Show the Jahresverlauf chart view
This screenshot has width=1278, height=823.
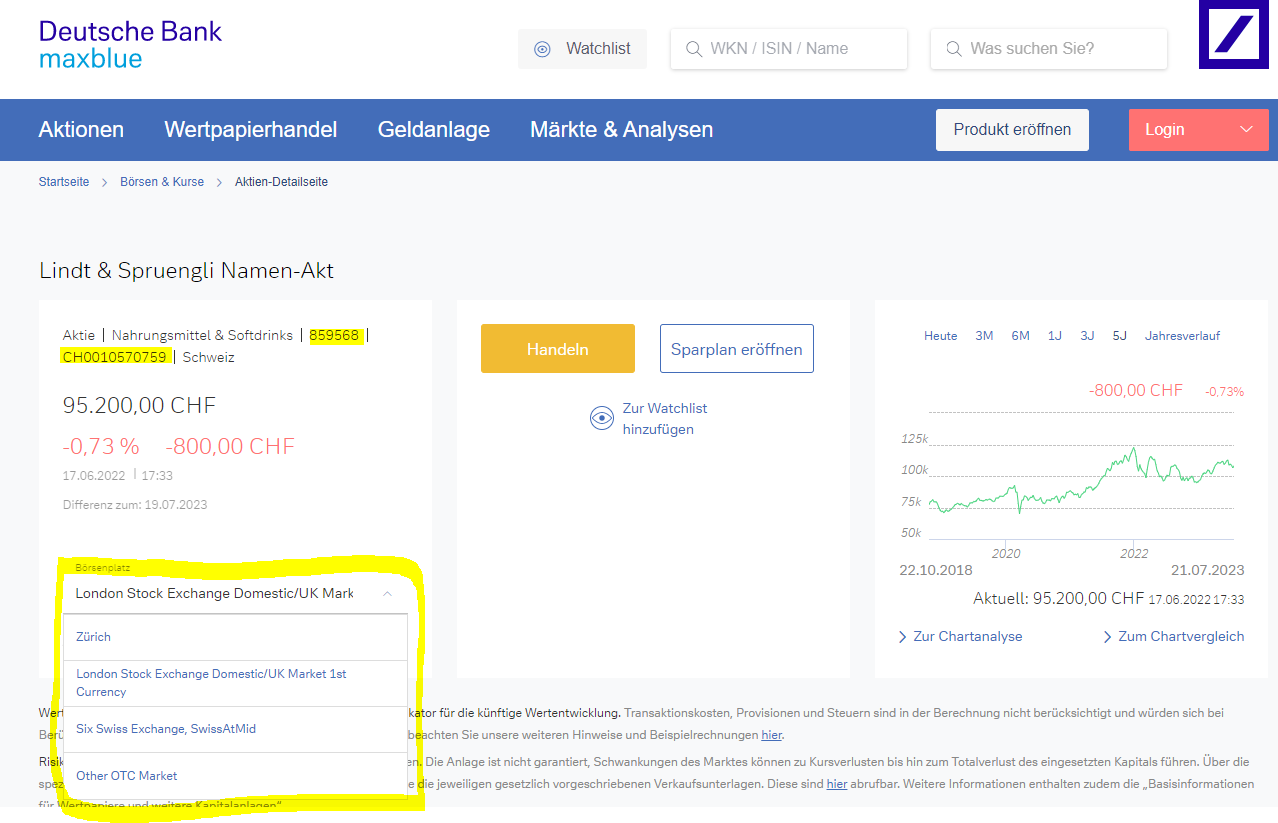pos(1182,336)
